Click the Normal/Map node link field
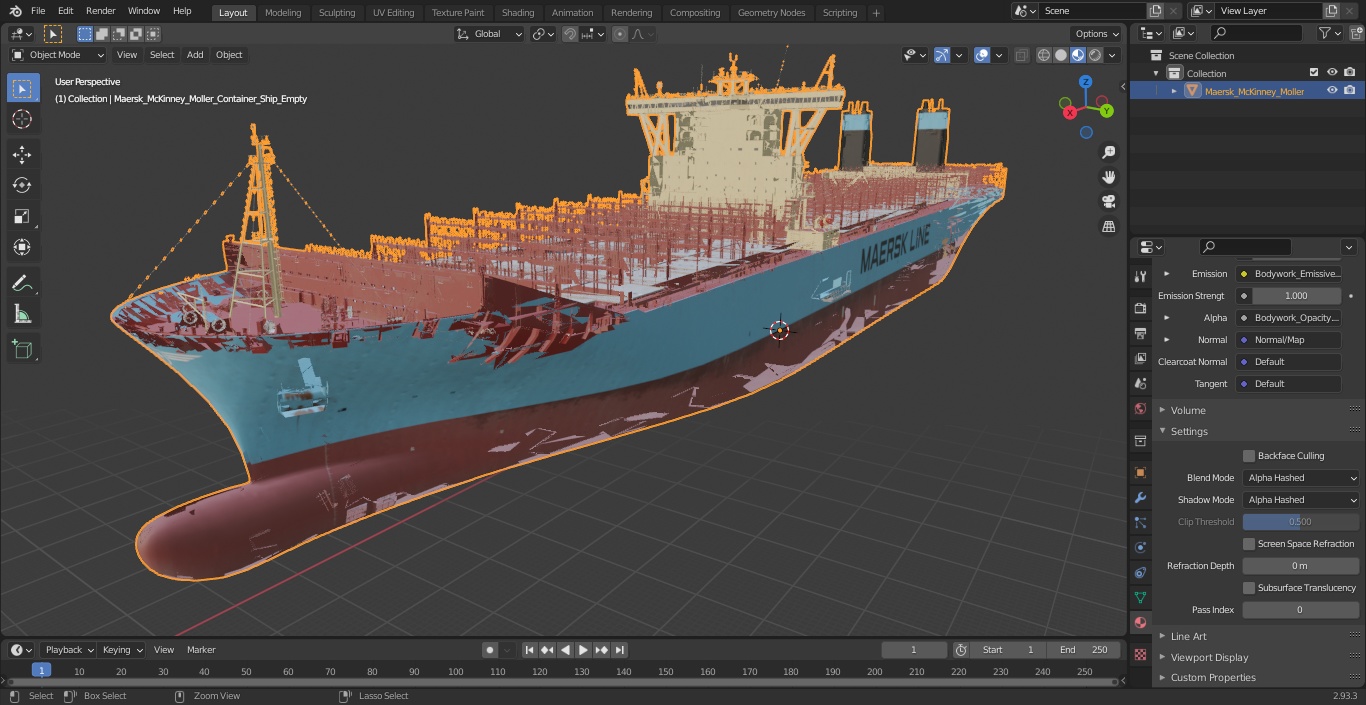 point(1289,340)
